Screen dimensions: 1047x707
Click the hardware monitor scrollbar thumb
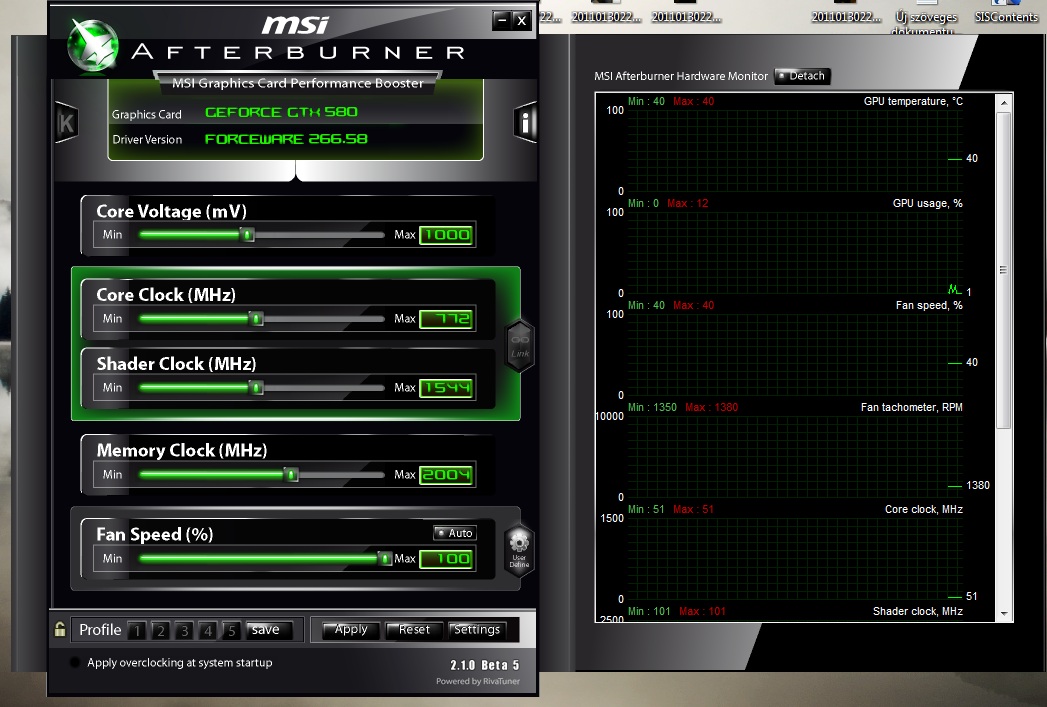tap(1004, 270)
